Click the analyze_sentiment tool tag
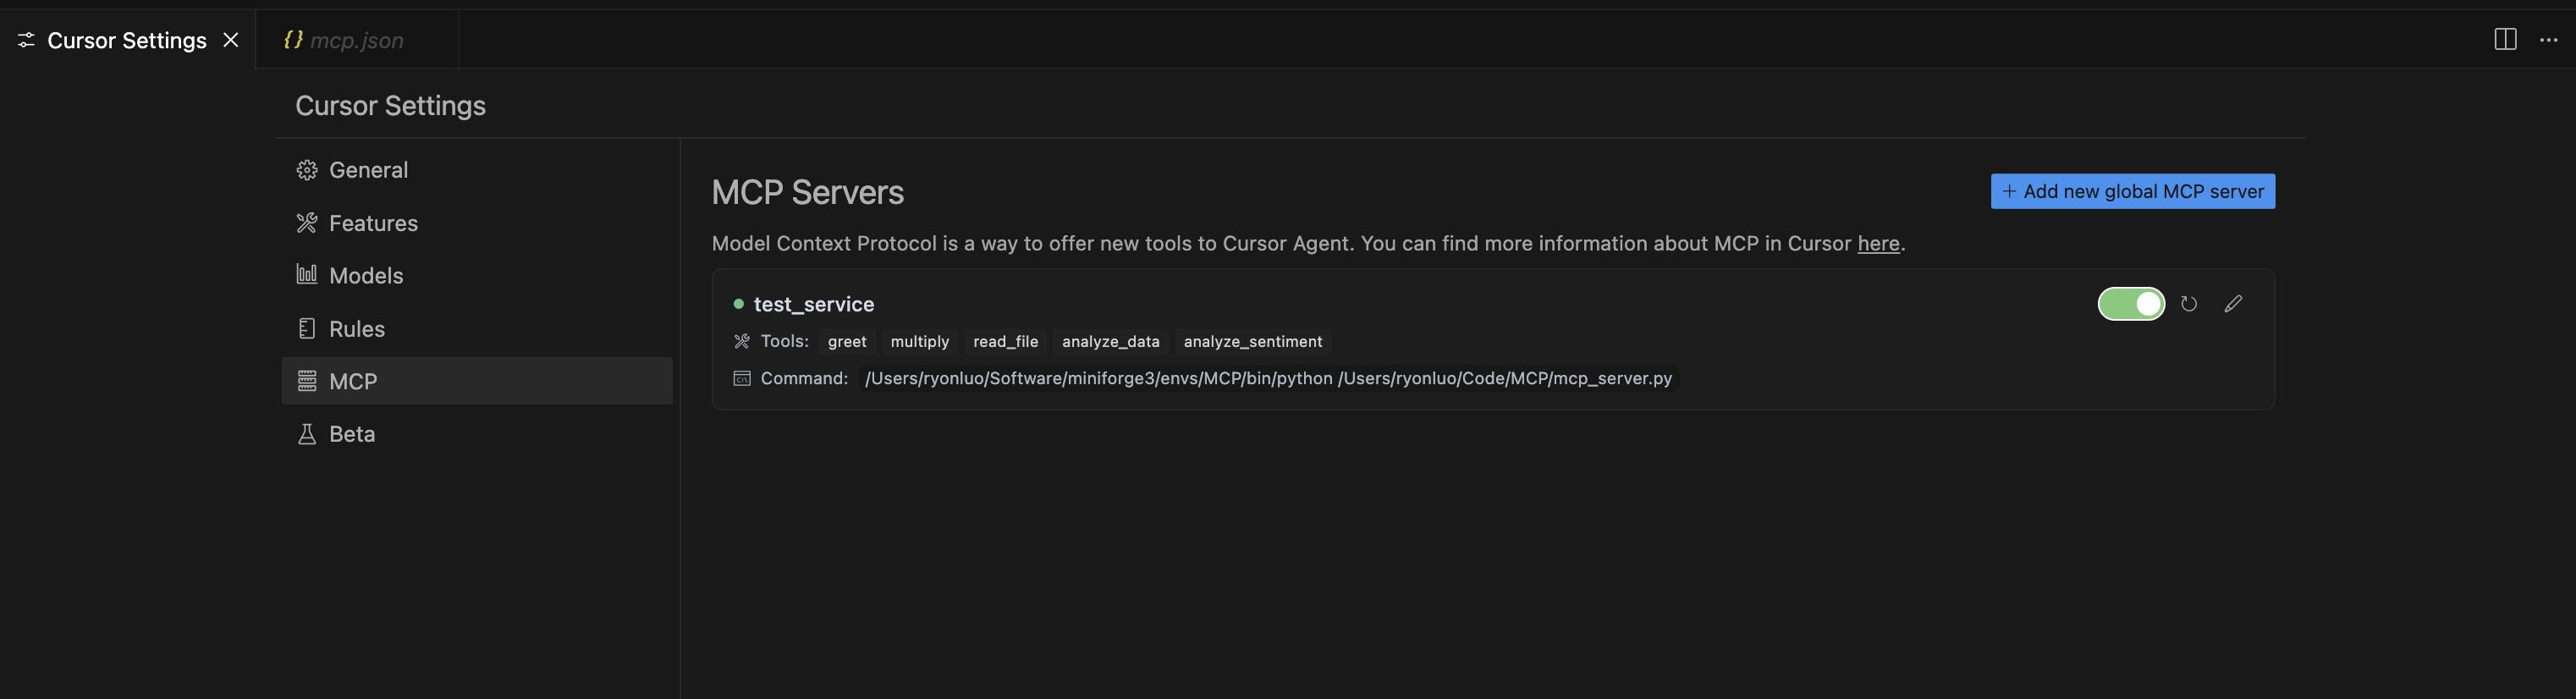 point(1252,342)
